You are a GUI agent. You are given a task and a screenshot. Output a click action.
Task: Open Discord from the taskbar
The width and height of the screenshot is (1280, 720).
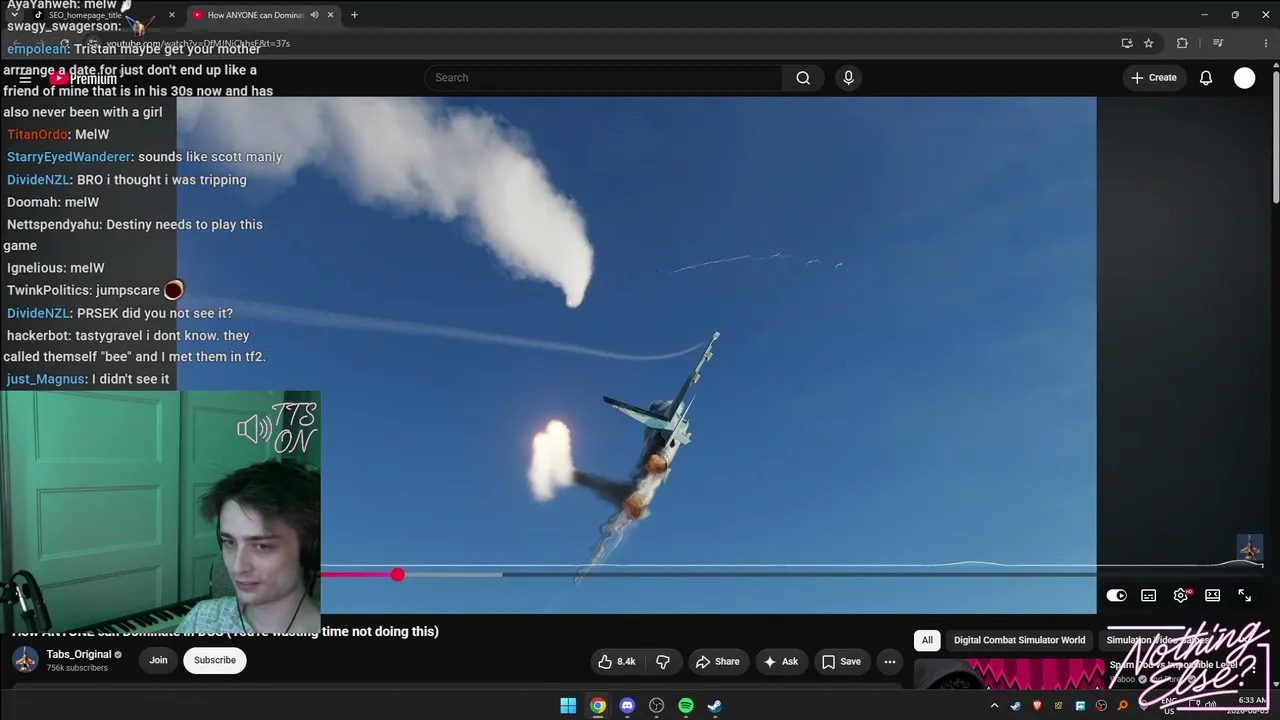pyautogui.click(x=627, y=706)
